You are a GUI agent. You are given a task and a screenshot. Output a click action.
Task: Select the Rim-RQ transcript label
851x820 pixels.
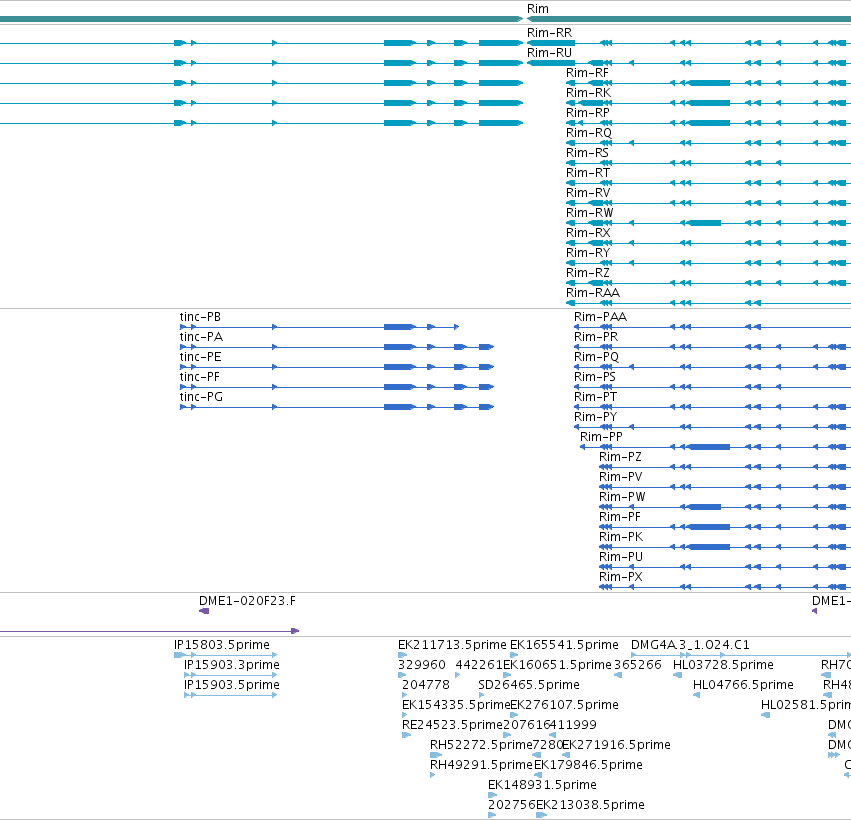point(589,133)
